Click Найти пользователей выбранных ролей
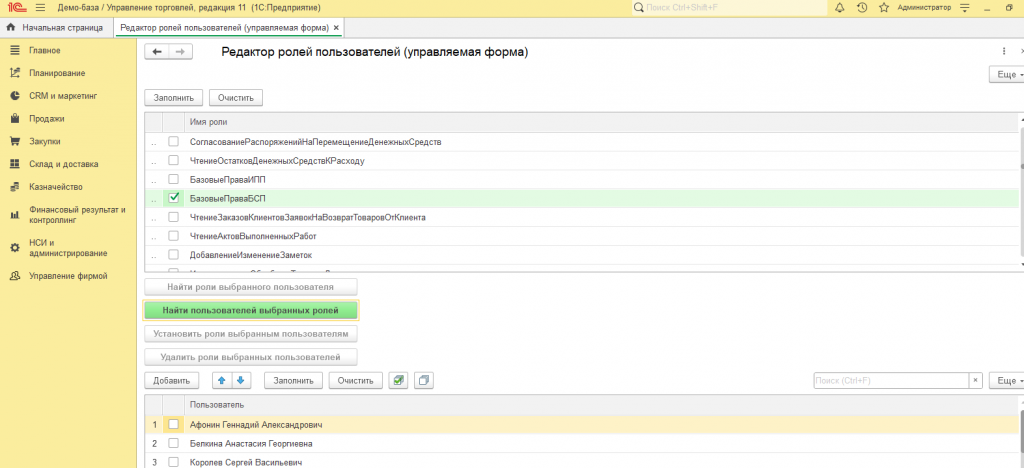This screenshot has width=1024, height=468. (x=251, y=311)
